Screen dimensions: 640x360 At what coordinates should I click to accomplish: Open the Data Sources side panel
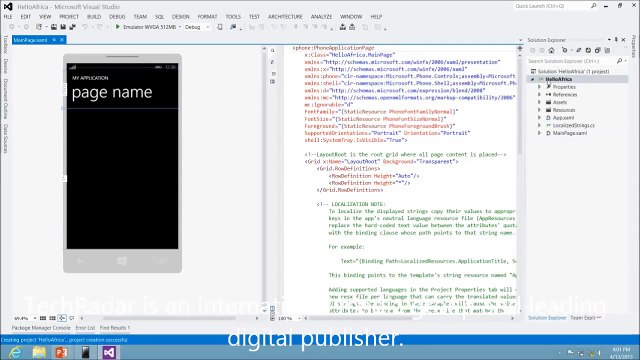(x=5, y=139)
